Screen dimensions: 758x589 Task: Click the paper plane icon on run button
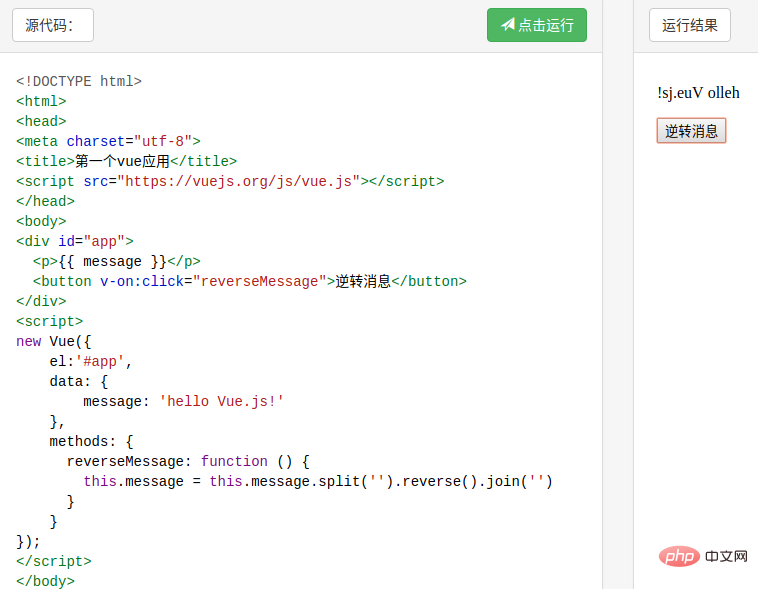[507, 25]
